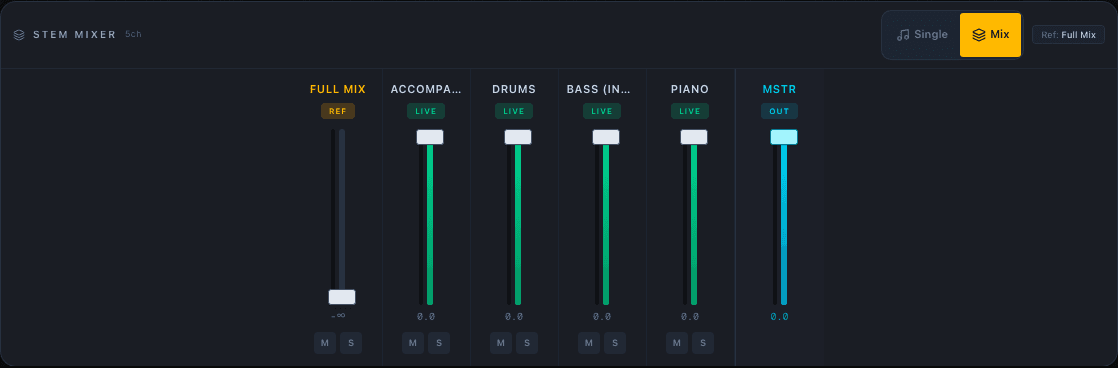Click the 0.0 value under Bass fader
Screen dimensions: 1118x368
(602, 317)
